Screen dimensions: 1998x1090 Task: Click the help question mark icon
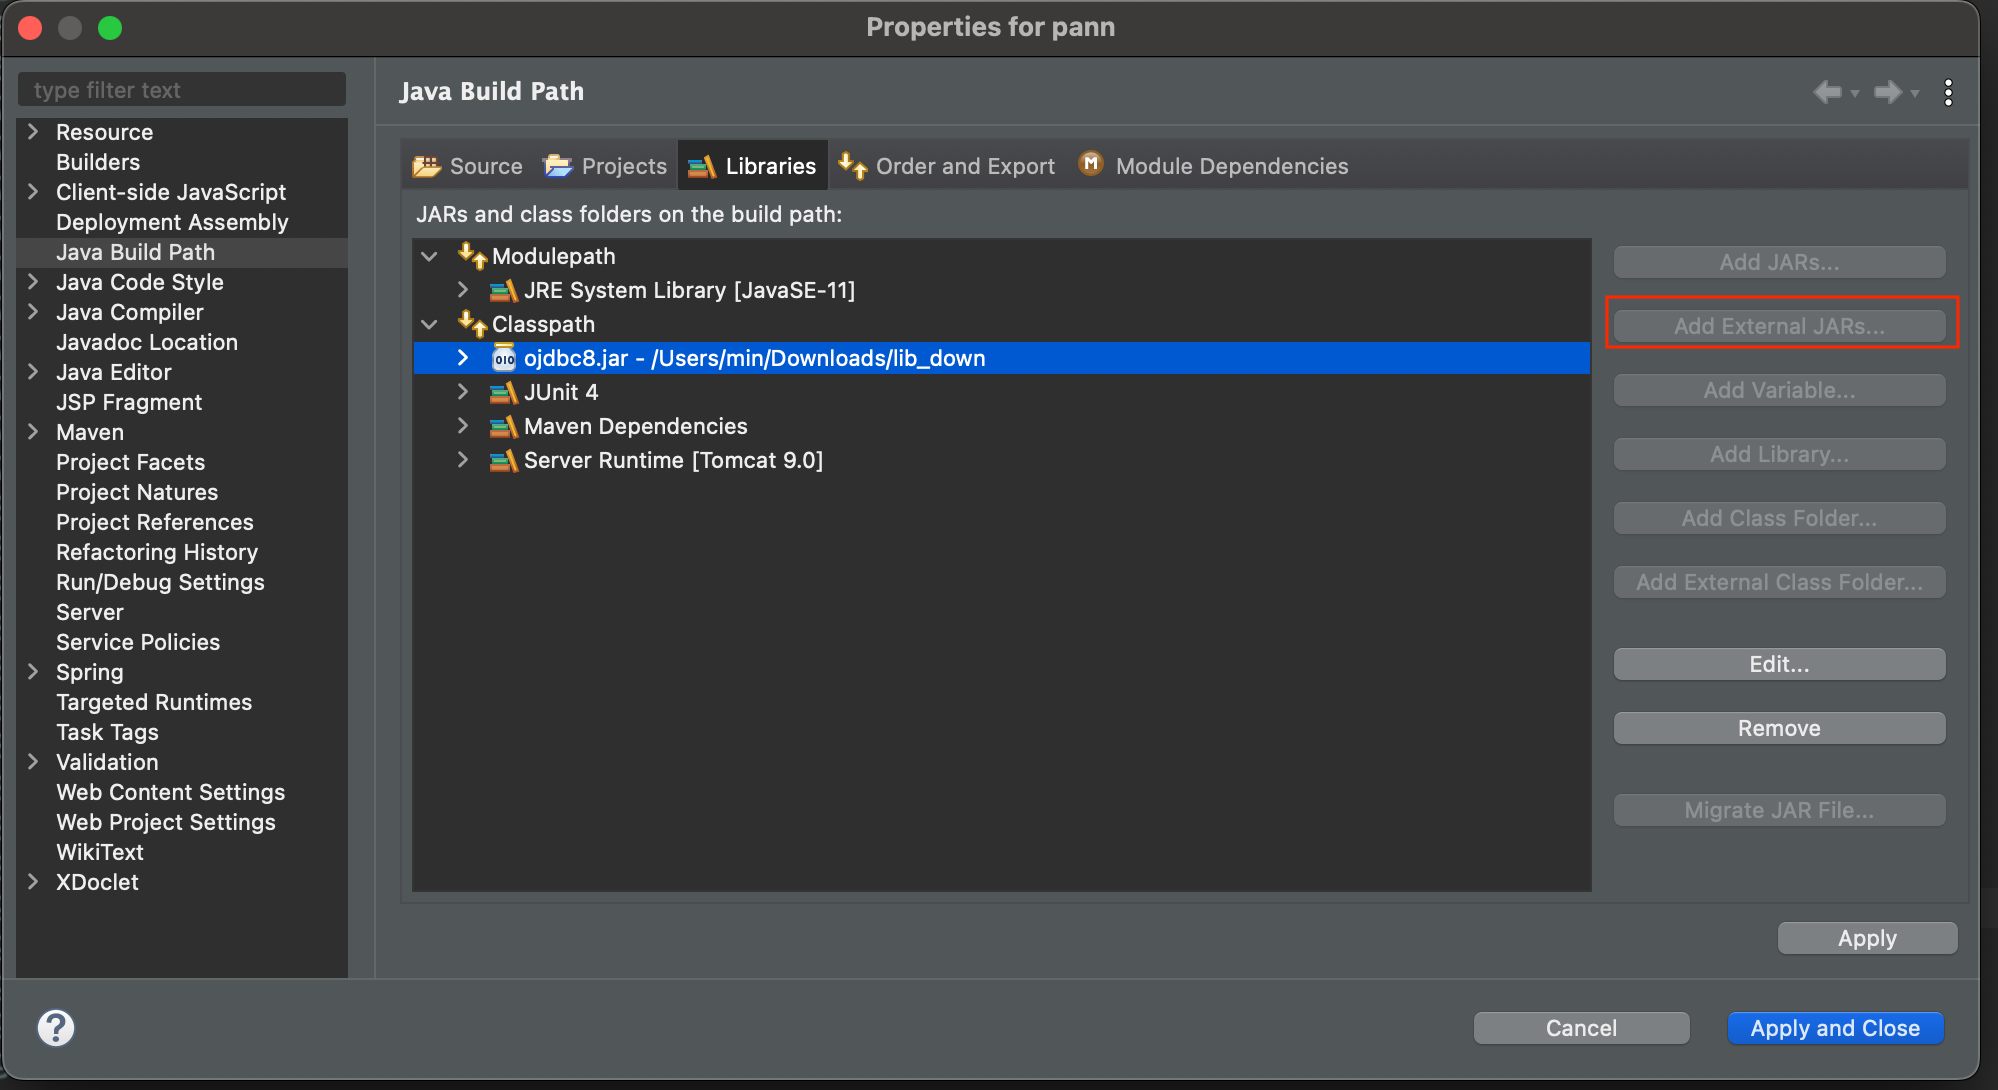(x=56, y=1028)
